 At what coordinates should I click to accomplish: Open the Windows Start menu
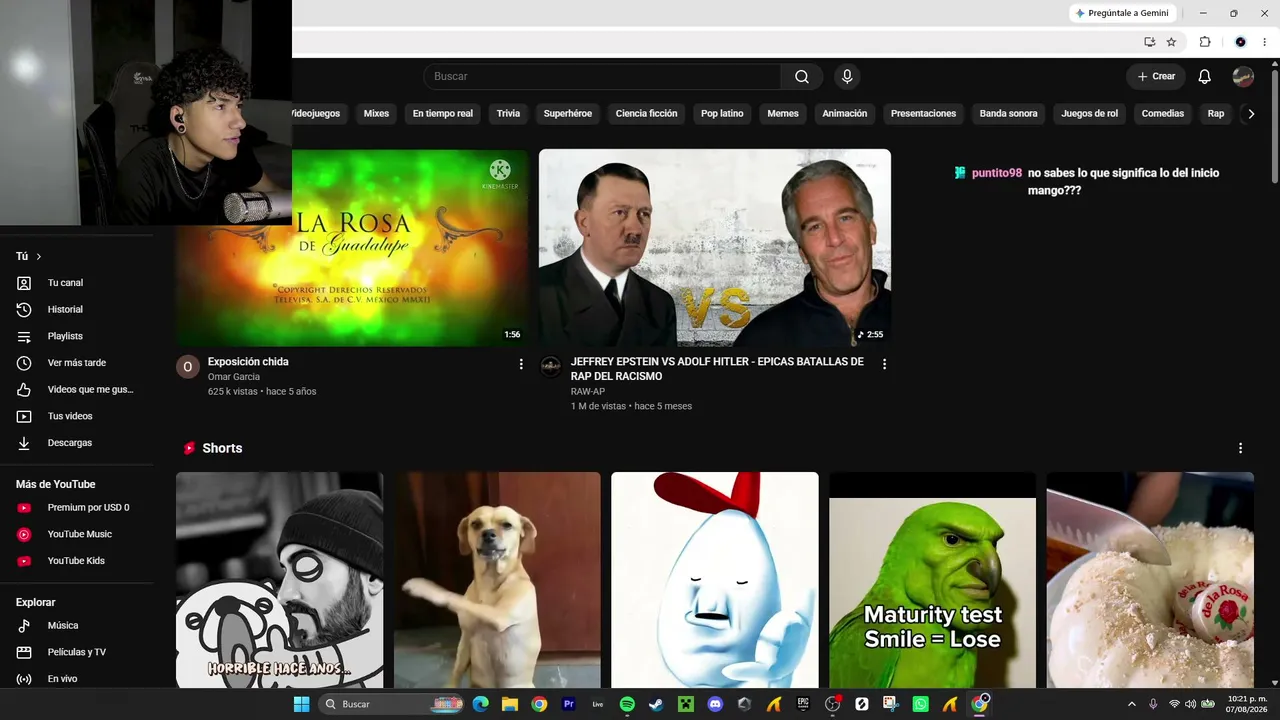[301, 704]
